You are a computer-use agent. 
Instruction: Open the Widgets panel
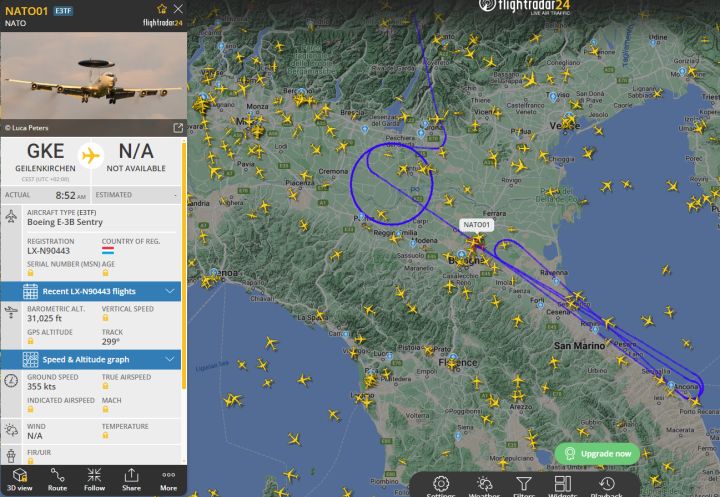pos(562,486)
